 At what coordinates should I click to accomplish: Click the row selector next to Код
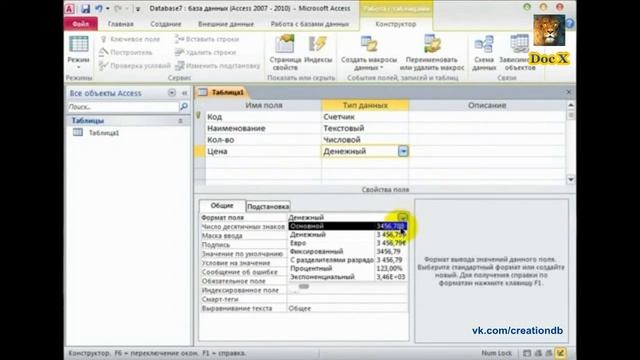tap(200, 117)
